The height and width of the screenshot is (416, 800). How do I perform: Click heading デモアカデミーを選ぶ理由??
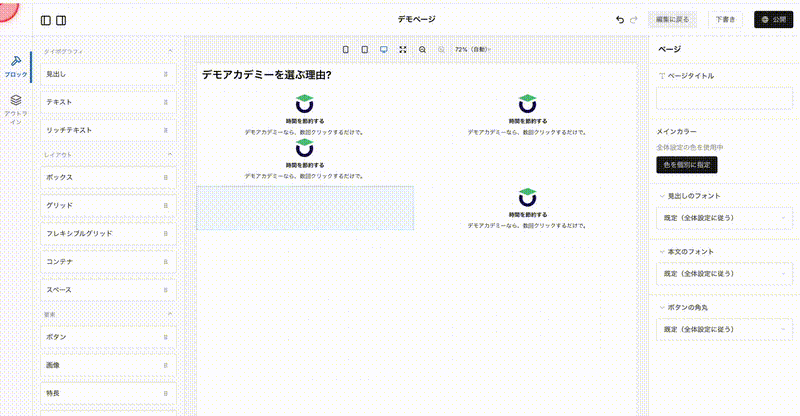click(x=266, y=75)
